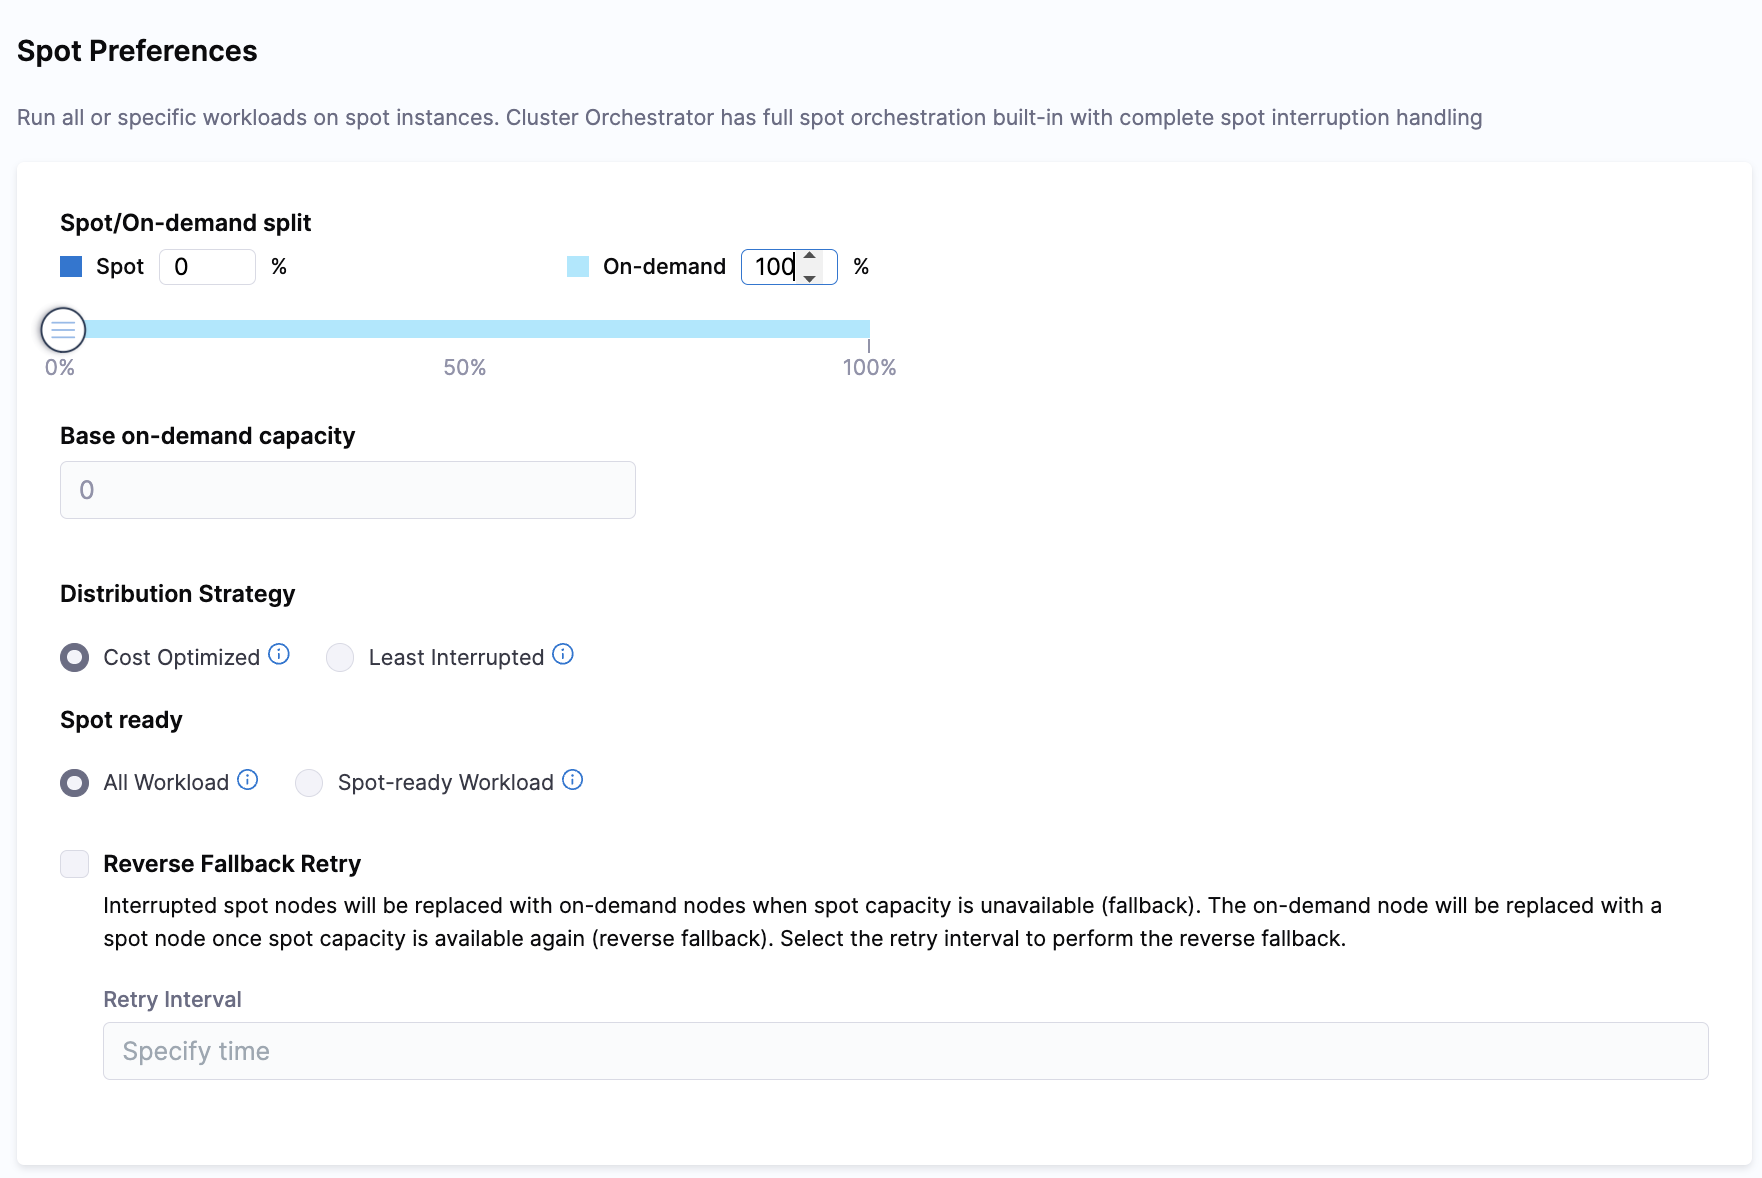The width and height of the screenshot is (1762, 1178).
Task: Click info icon beside Least Interrupted
Action: pos(563,654)
